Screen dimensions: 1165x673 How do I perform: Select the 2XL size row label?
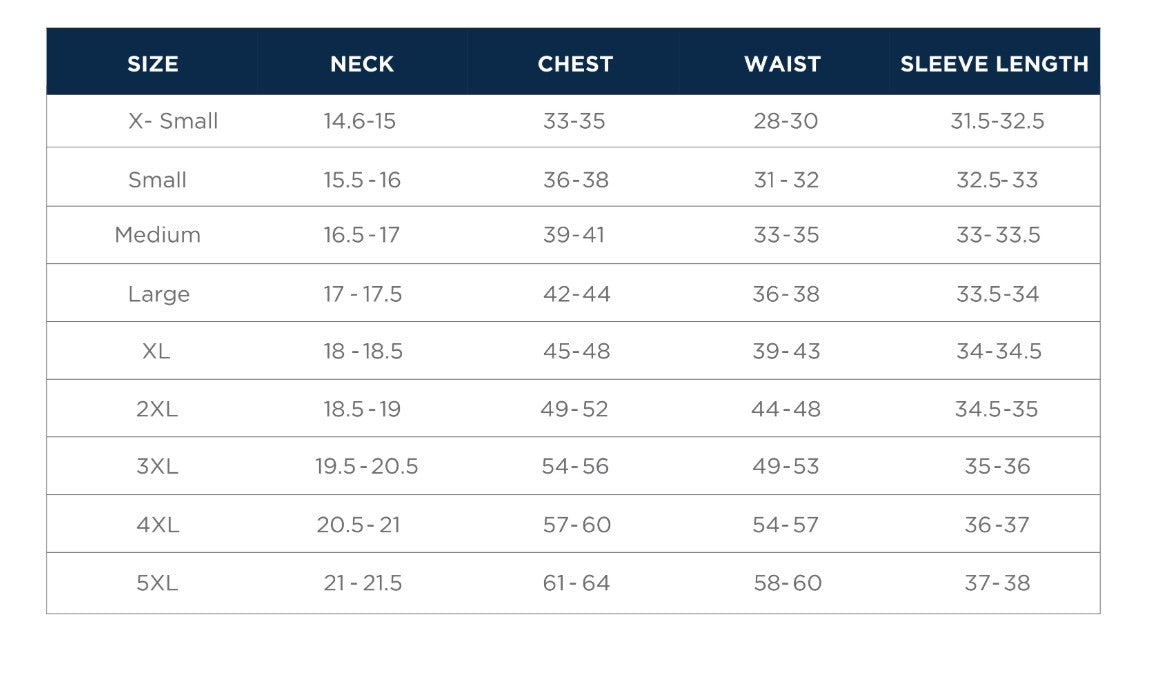tap(157, 409)
